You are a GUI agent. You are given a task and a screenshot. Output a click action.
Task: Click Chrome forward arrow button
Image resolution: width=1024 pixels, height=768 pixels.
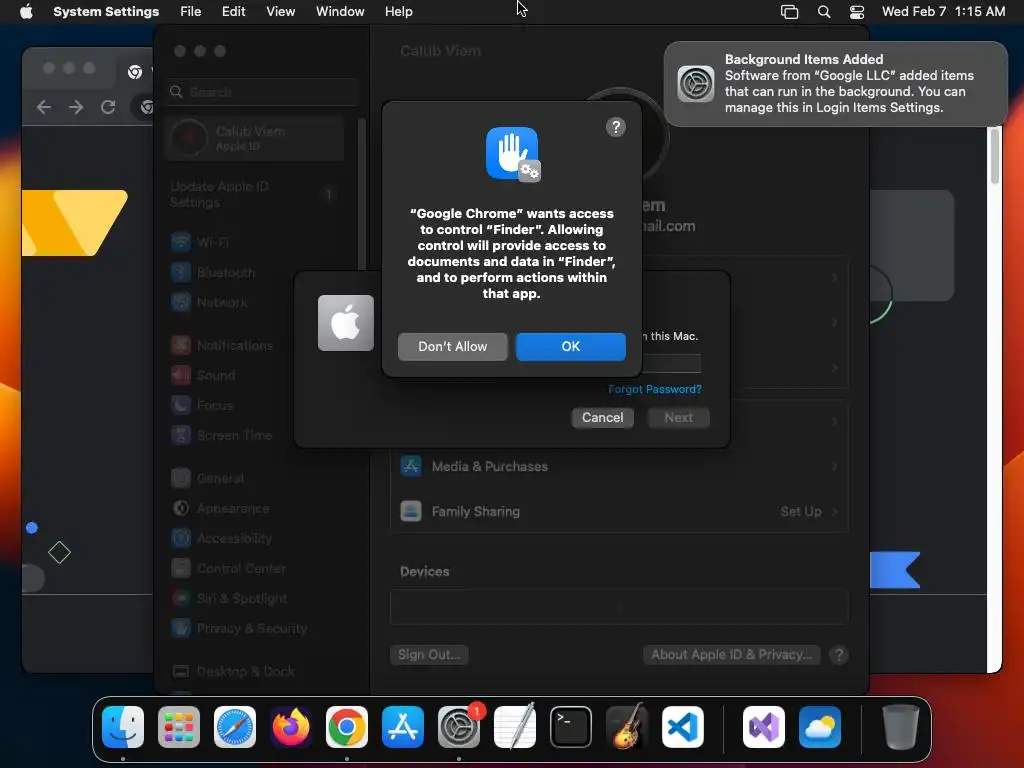coord(76,107)
